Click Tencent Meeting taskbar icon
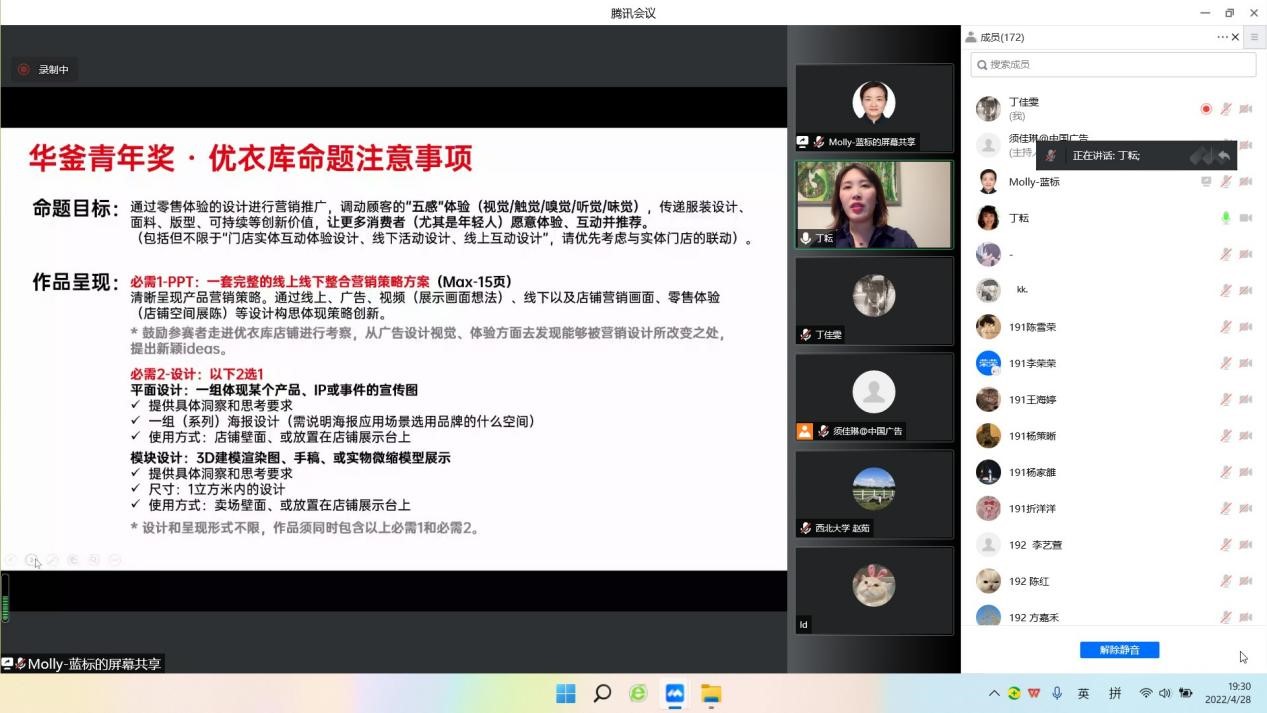Screen dimensions: 1267x713 [674, 693]
